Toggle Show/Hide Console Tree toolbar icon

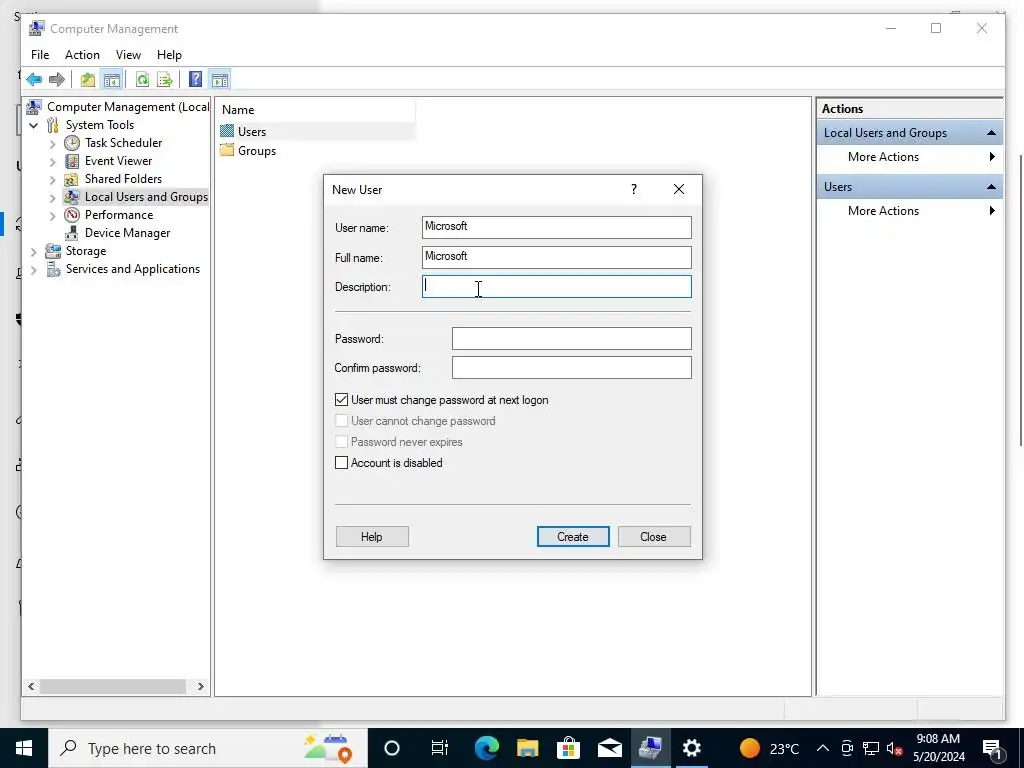click(x=112, y=80)
